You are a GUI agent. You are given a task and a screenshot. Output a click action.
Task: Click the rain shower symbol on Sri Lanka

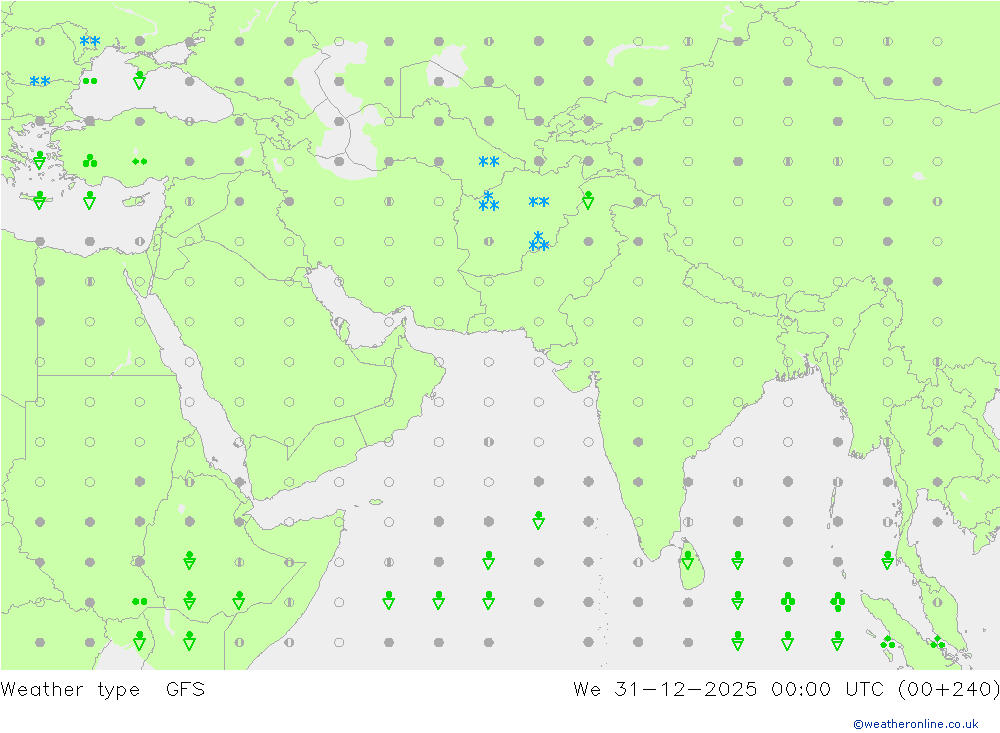point(688,560)
